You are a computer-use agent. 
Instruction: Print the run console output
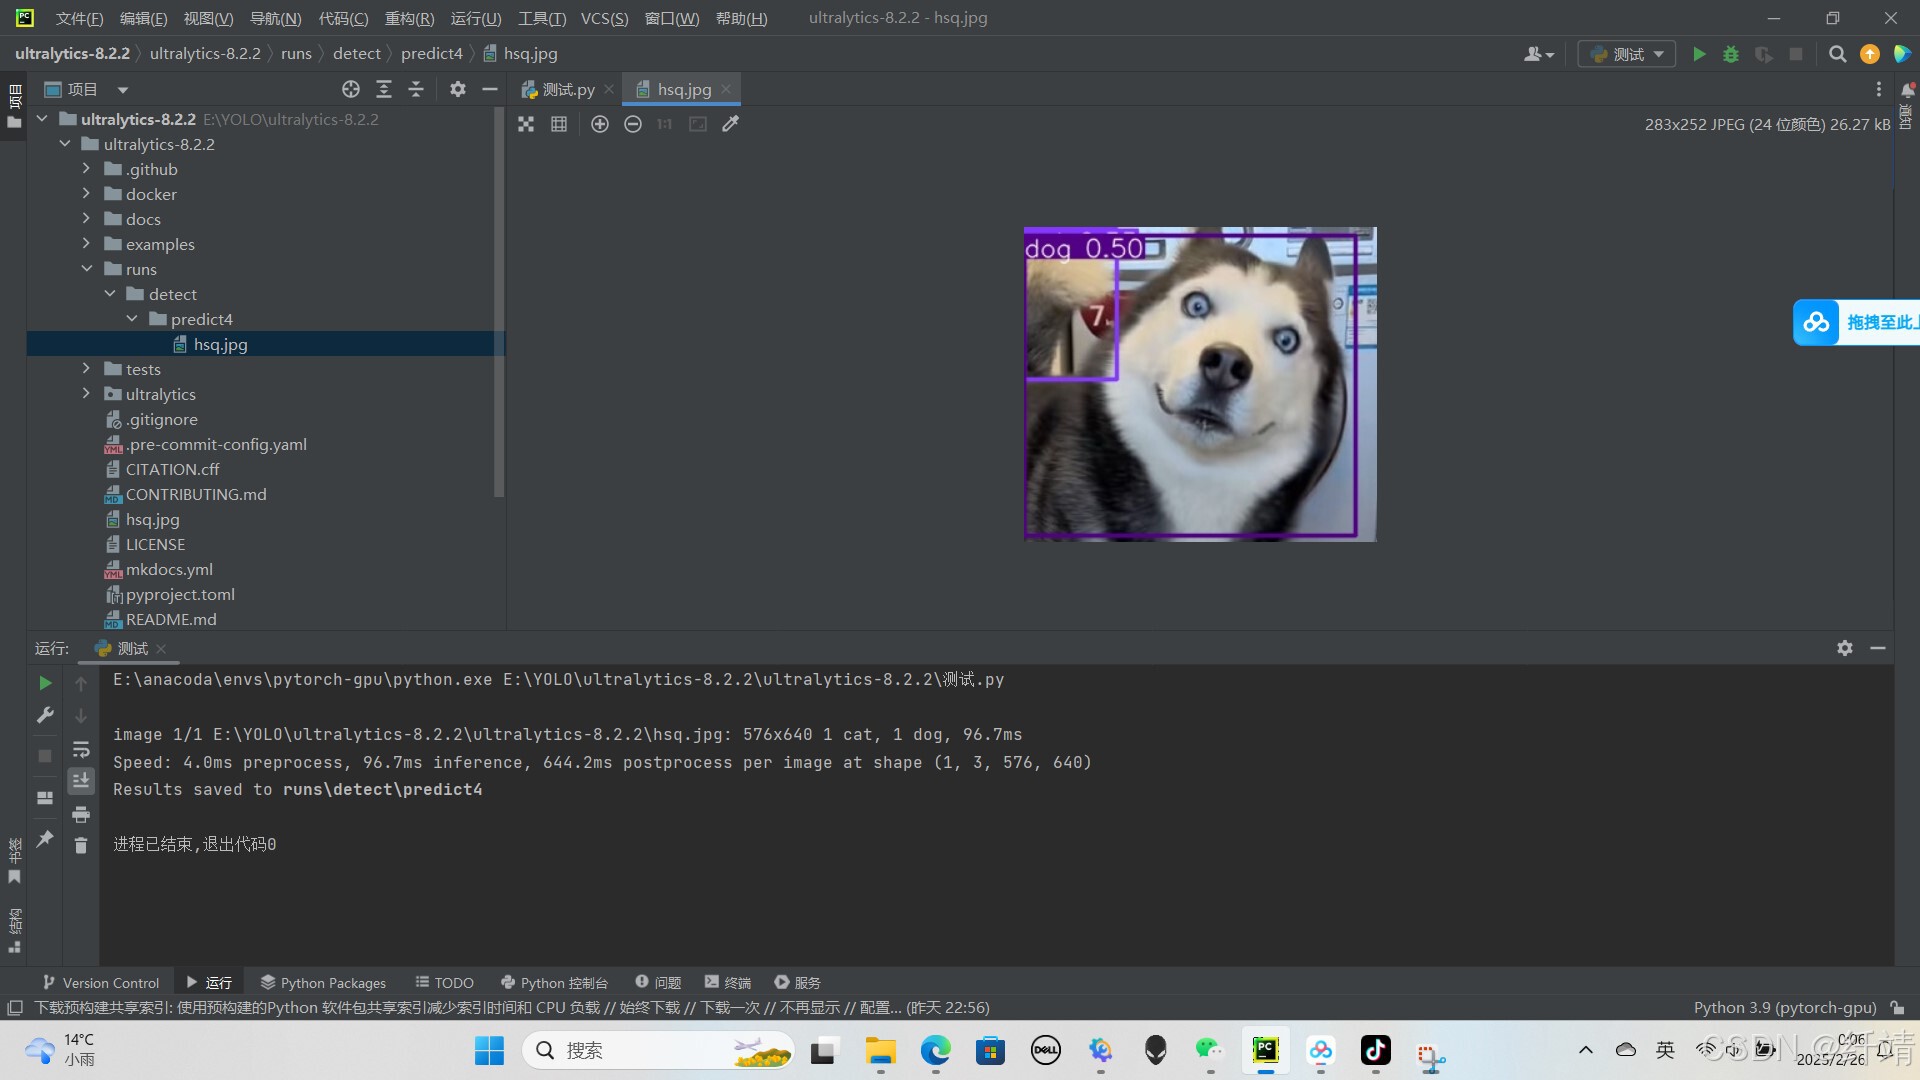tap(81, 814)
